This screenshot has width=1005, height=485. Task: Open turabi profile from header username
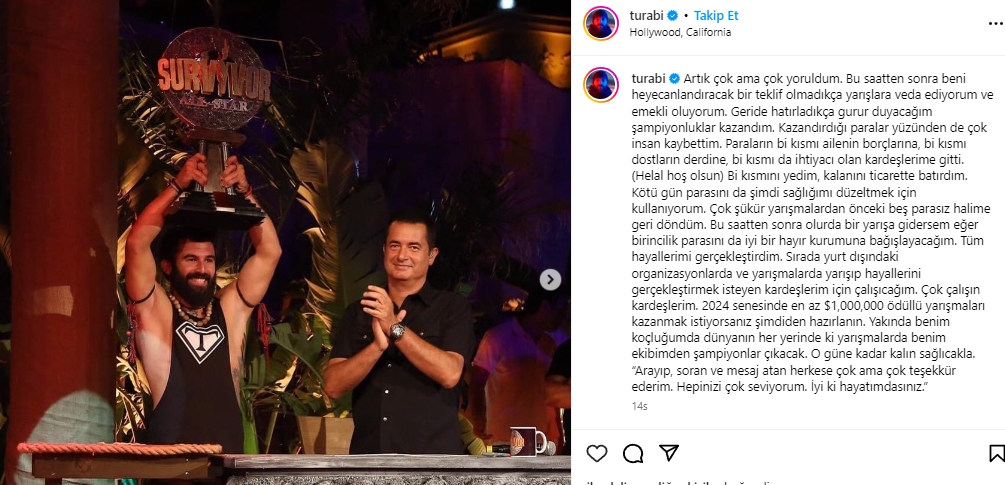pos(644,15)
